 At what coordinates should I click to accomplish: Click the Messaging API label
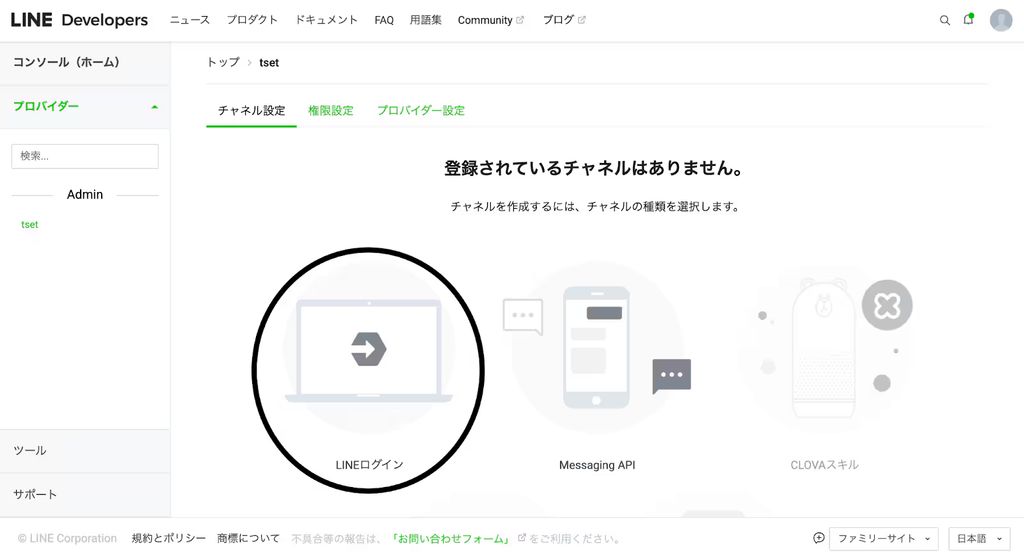tap(597, 465)
